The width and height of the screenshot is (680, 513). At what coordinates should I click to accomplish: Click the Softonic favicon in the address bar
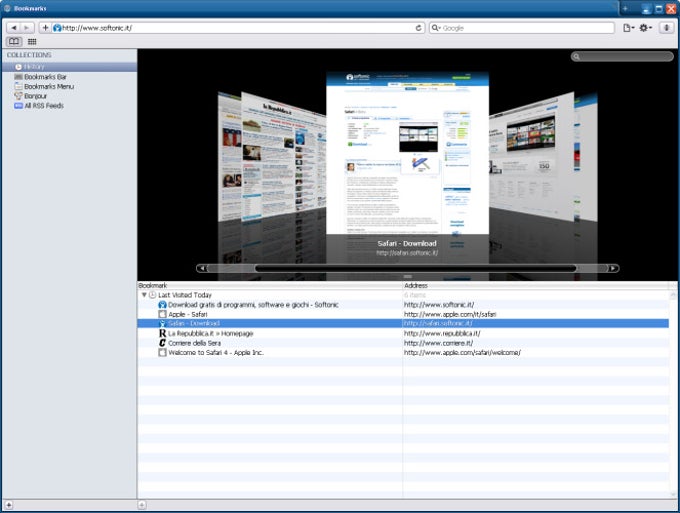coord(57,28)
